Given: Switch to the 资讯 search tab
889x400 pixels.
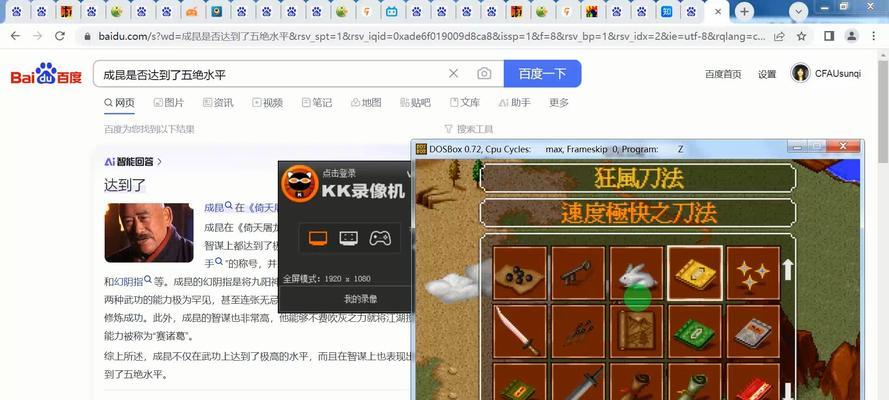Looking at the screenshot, I should pyautogui.click(x=218, y=103).
